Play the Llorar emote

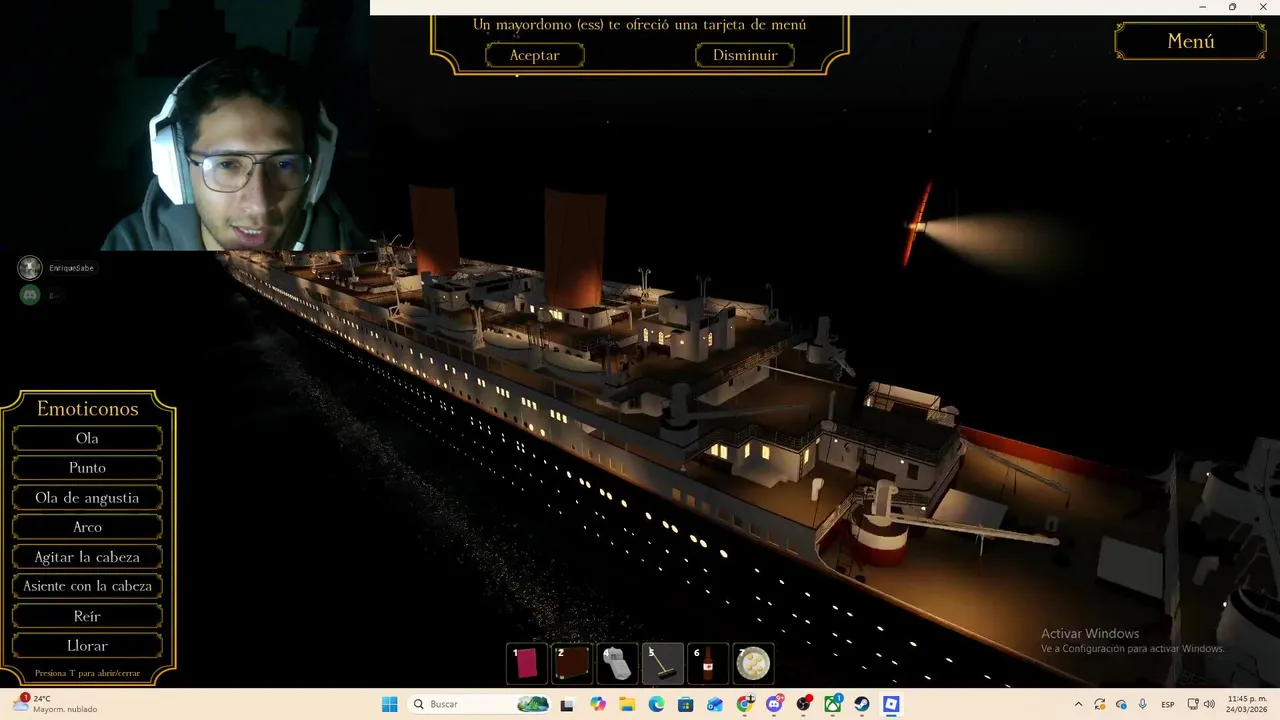click(x=87, y=646)
